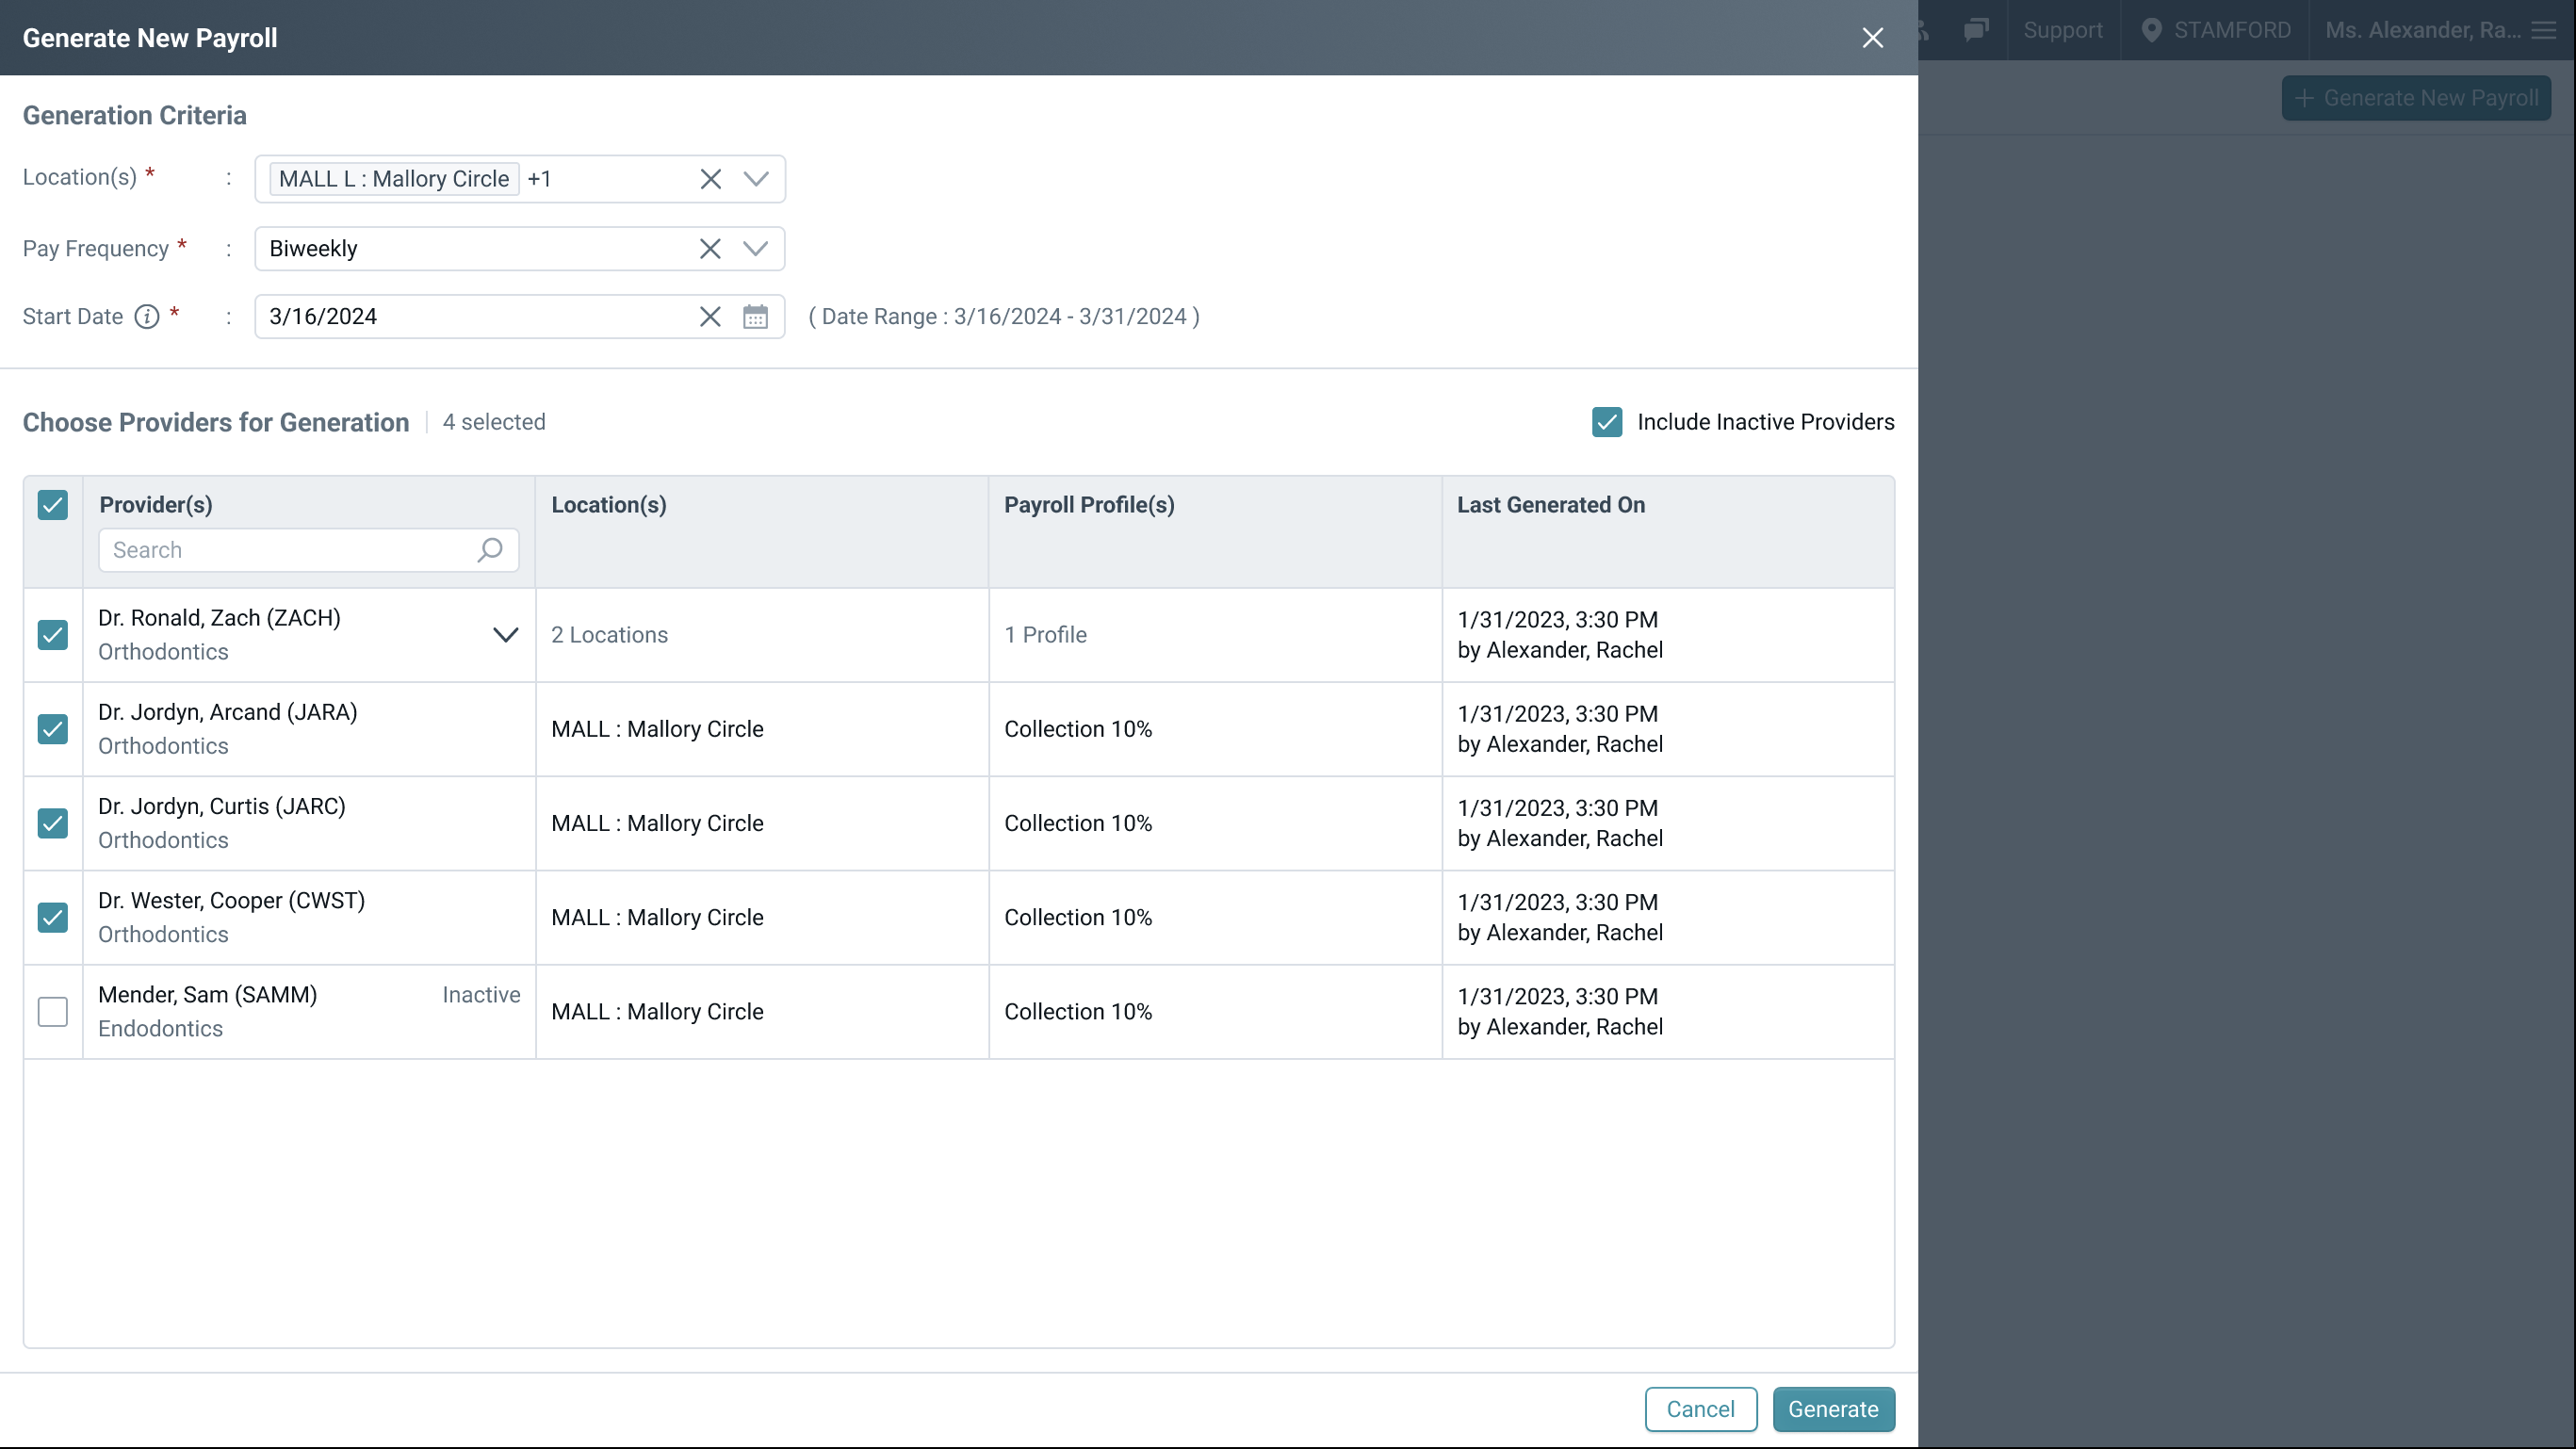2576x1449 pixels.
Task: Expand Dr. Ronald, Zach provider row
Action: [x=506, y=635]
